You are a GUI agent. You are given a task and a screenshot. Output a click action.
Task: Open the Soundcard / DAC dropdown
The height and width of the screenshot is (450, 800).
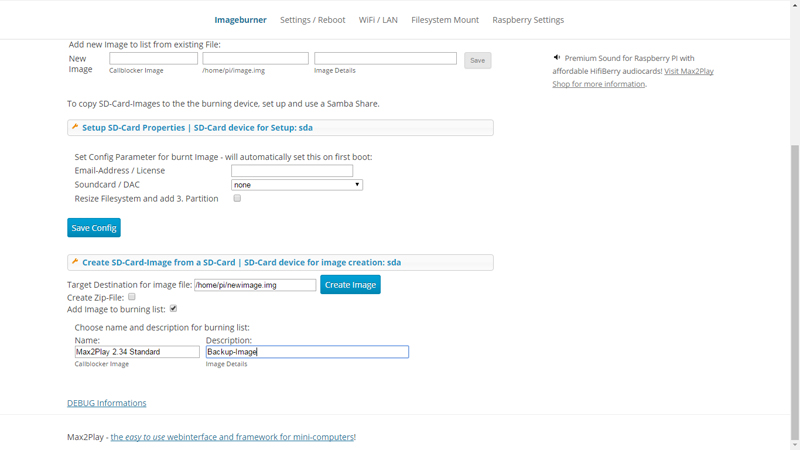click(x=297, y=185)
